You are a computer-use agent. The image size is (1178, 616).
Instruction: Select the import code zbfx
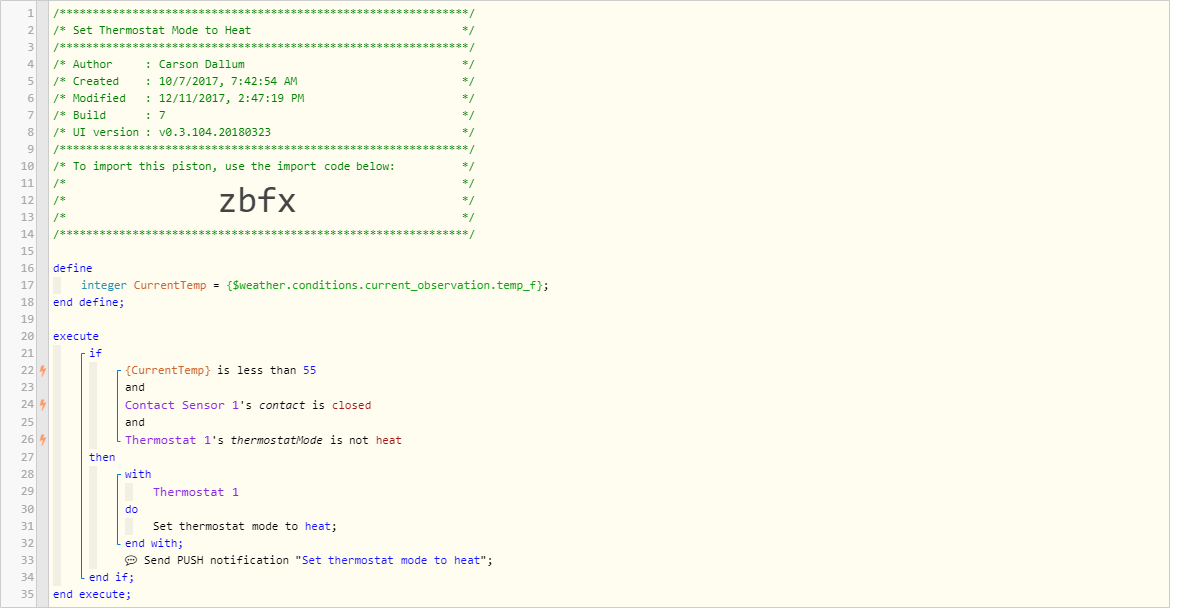[x=257, y=201]
